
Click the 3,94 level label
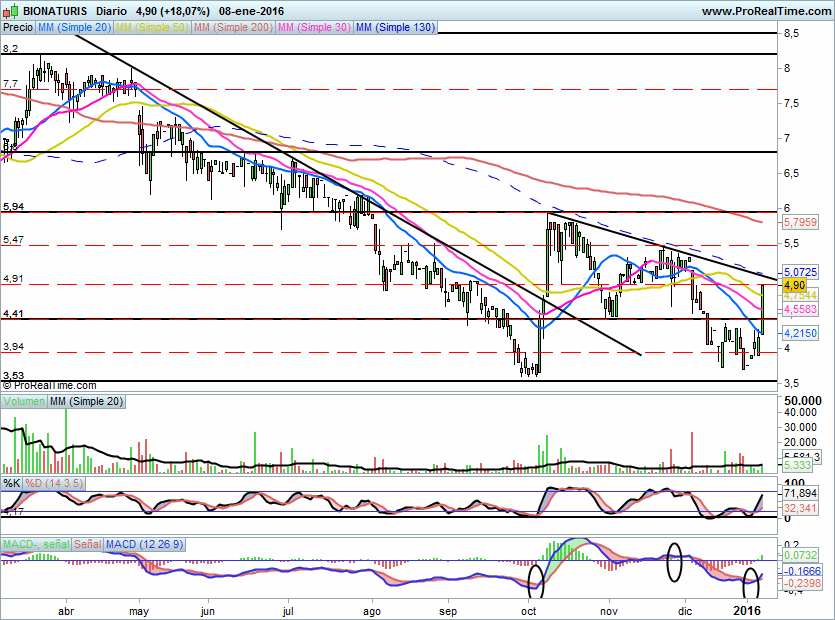pos(13,347)
